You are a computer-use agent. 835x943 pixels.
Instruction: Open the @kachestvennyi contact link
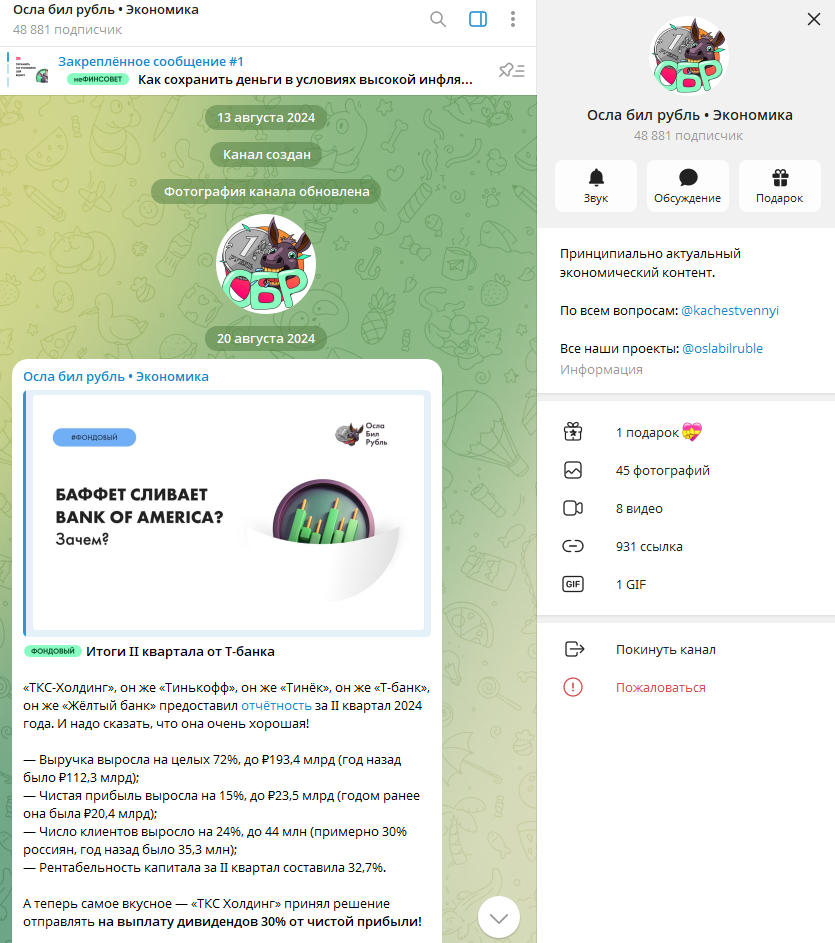(730, 310)
